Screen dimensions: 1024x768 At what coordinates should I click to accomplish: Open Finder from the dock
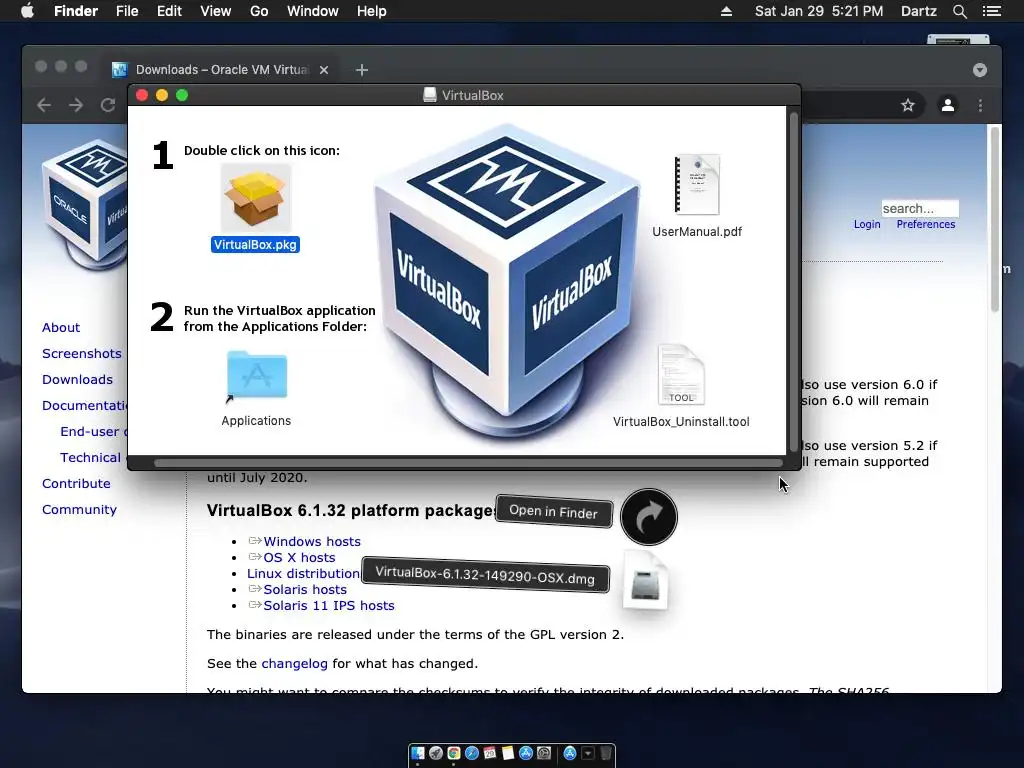pyautogui.click(x=418, y=753)
